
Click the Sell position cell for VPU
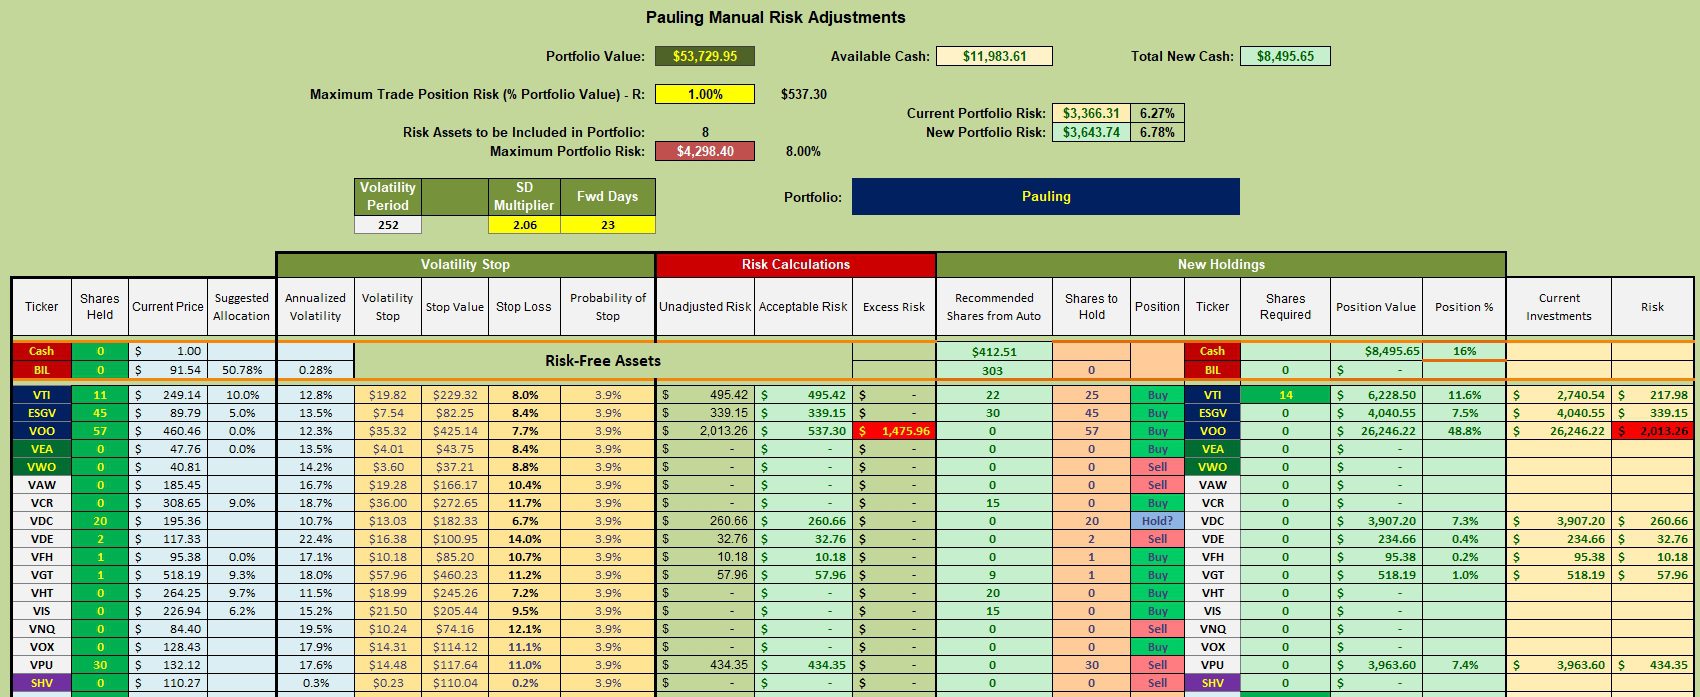point(1157,665)
